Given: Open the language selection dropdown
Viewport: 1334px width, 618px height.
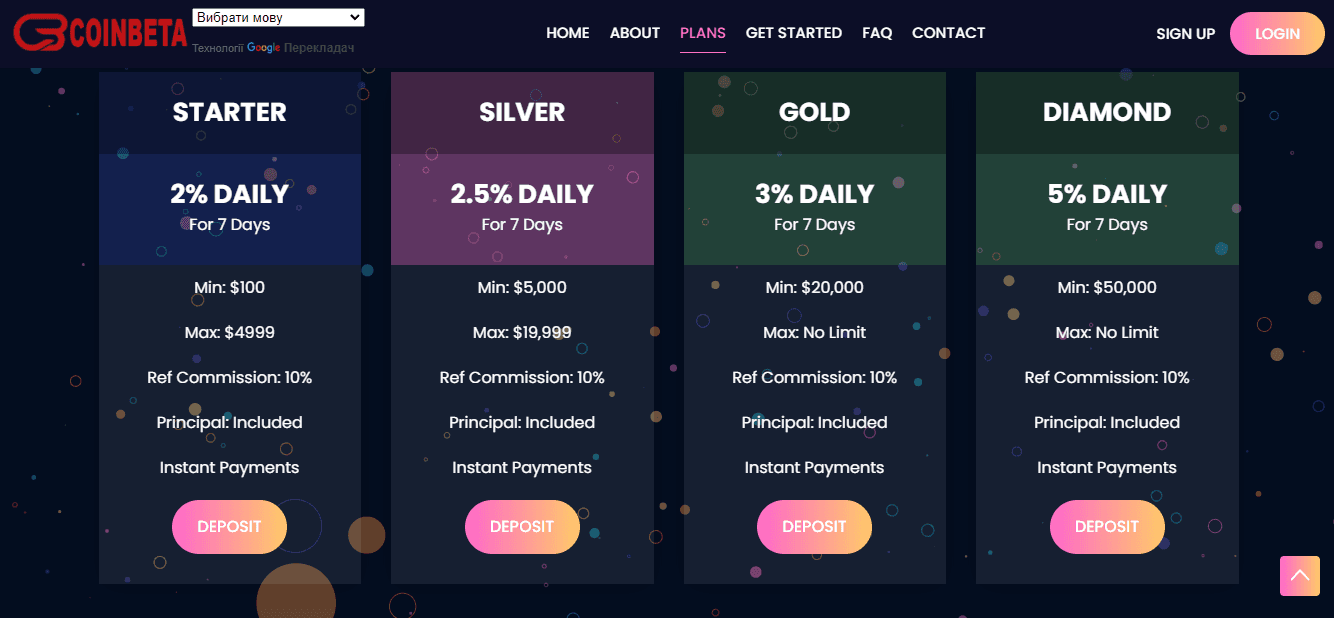Looking at the screenshot, I should click(x=278, y=18).
